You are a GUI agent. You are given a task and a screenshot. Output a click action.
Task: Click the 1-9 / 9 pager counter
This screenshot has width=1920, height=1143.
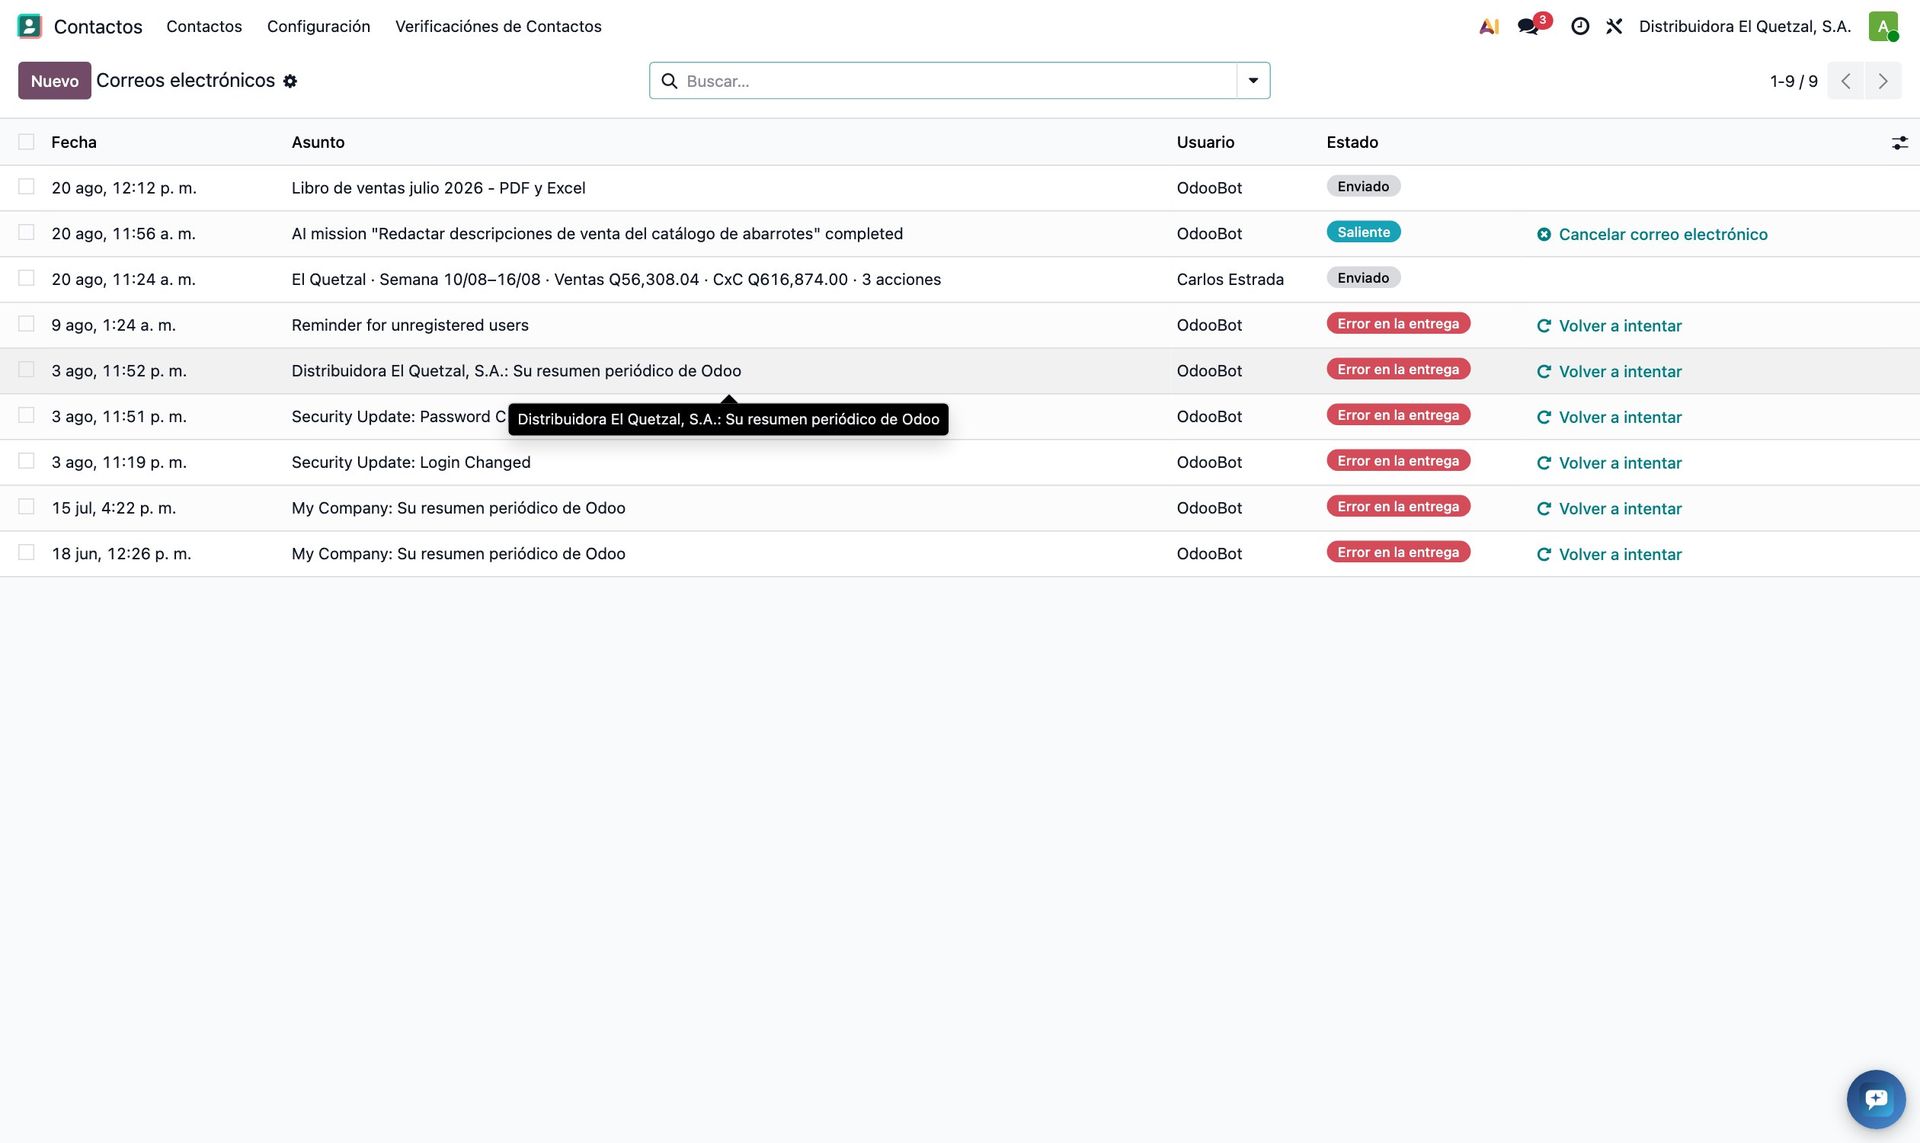[x=1793, y=81]
